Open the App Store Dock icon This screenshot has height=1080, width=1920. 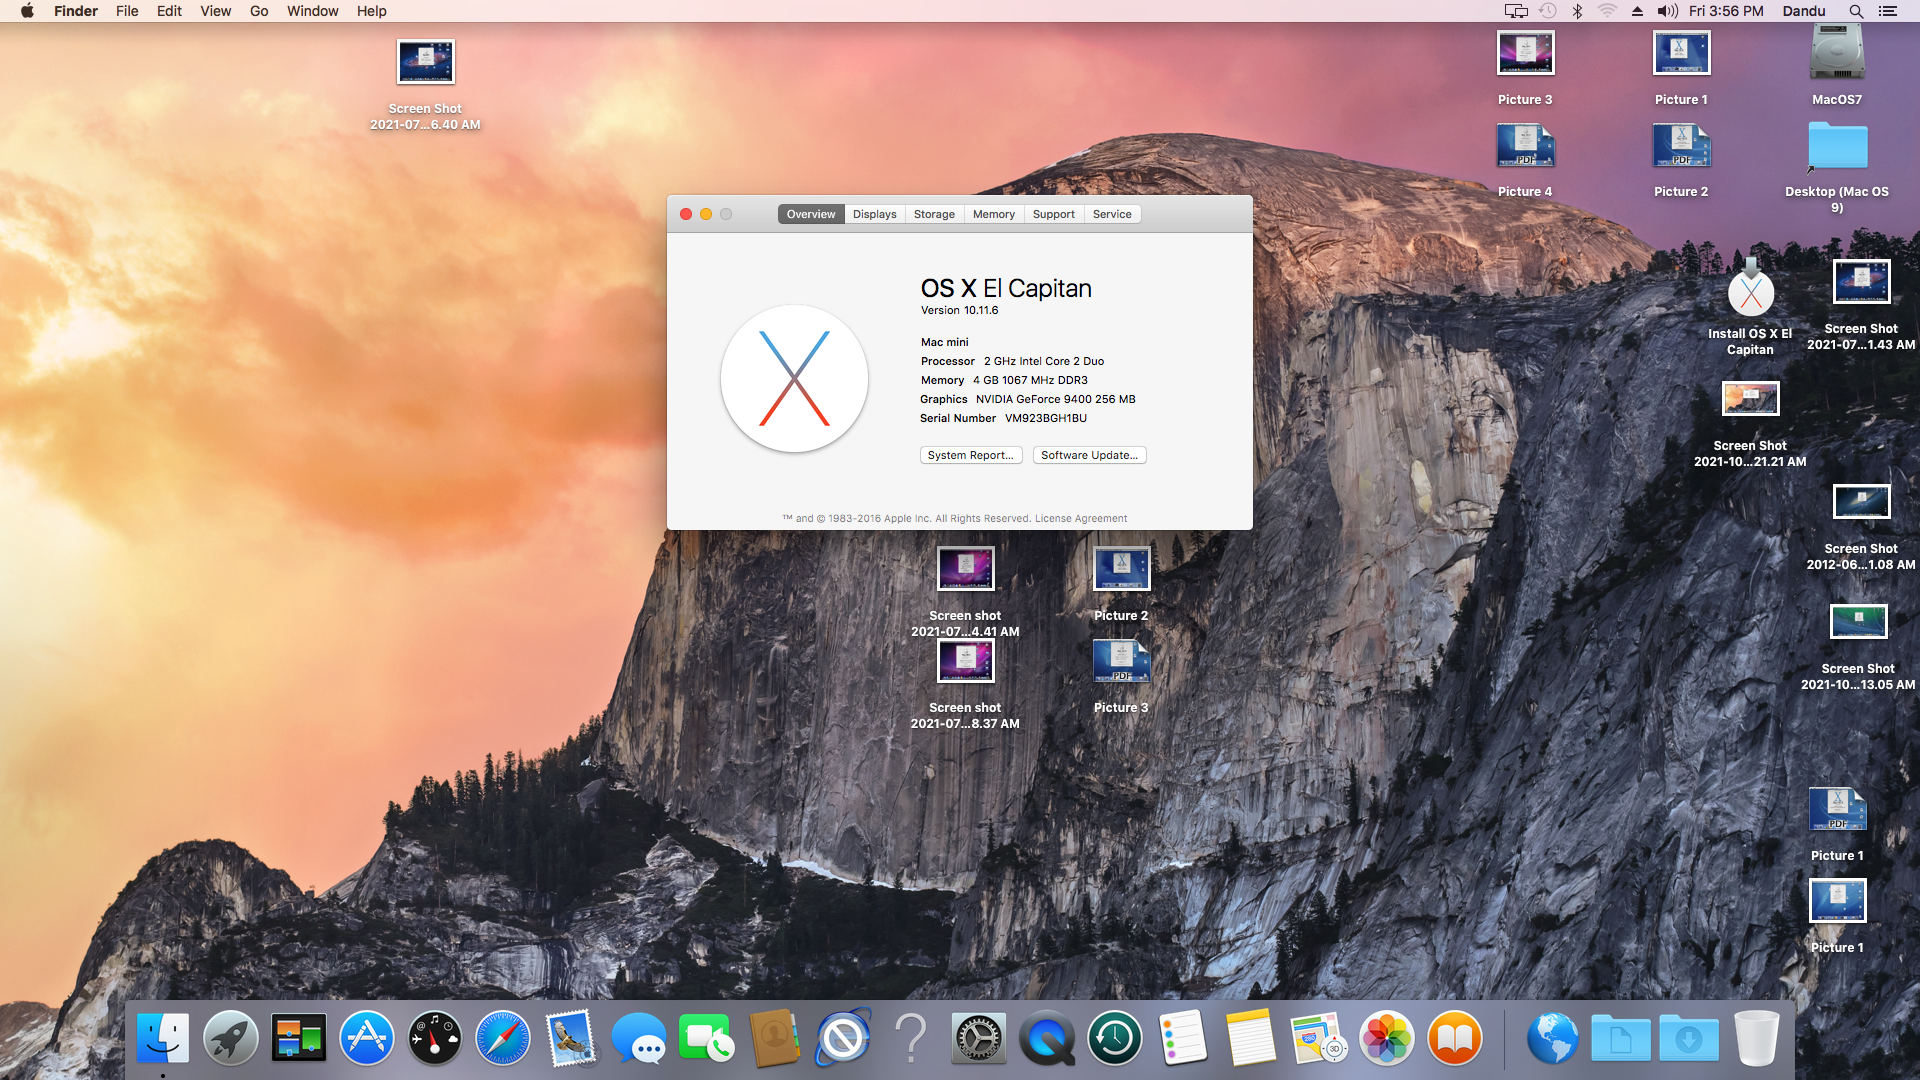coord(366,1038)
